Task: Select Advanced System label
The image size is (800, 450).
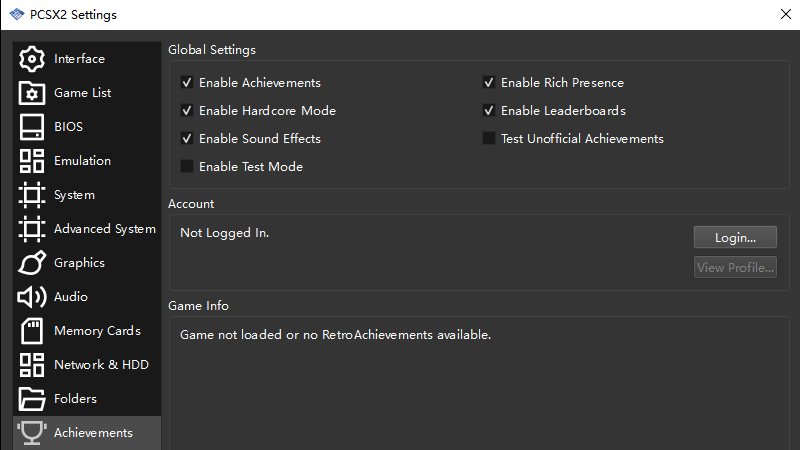Action: (x=105, y=229)
